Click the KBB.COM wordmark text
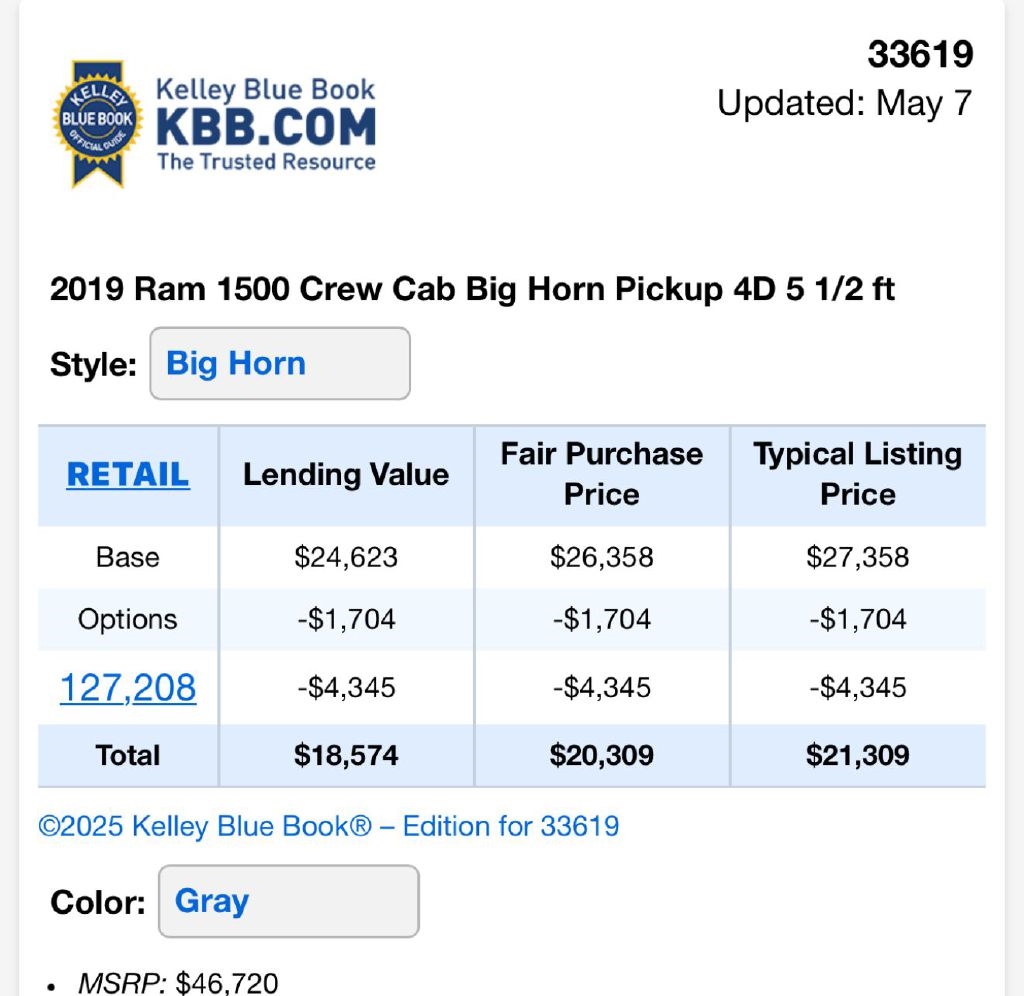 pyautogui.click(x=265, y=128)
